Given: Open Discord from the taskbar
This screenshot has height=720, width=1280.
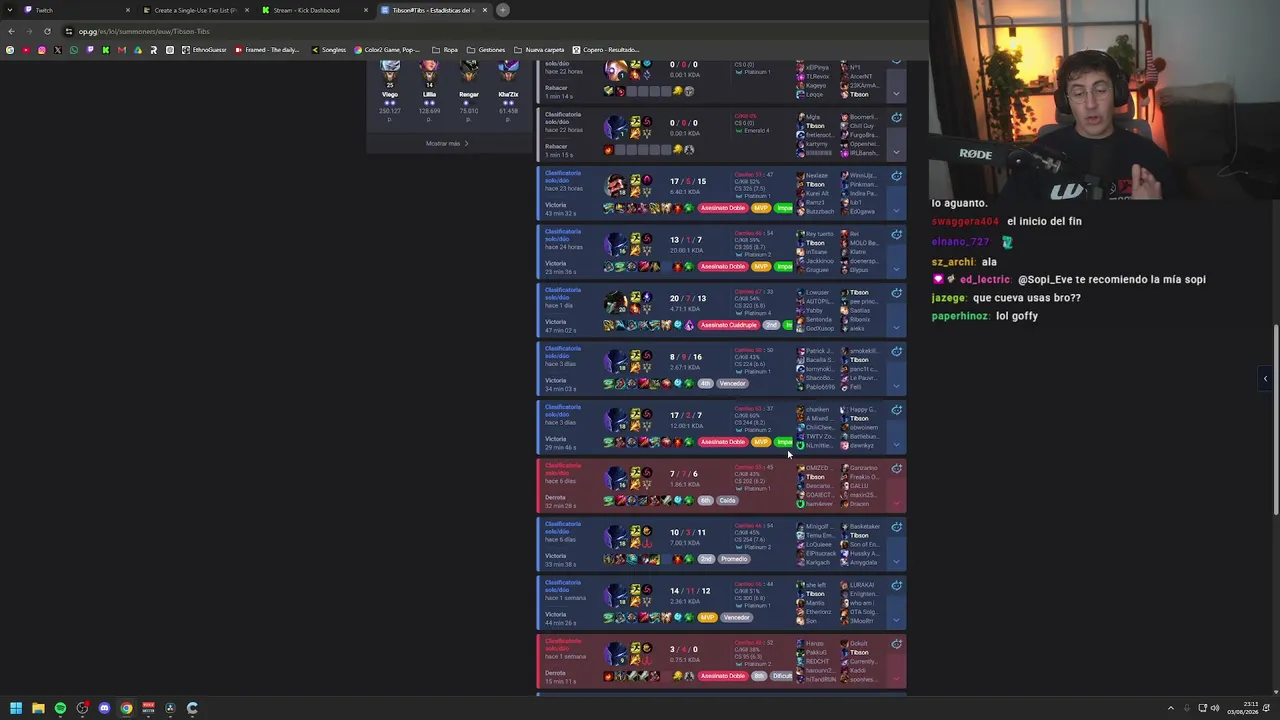Looking at the screenshot, I should (x=104, y=708).
